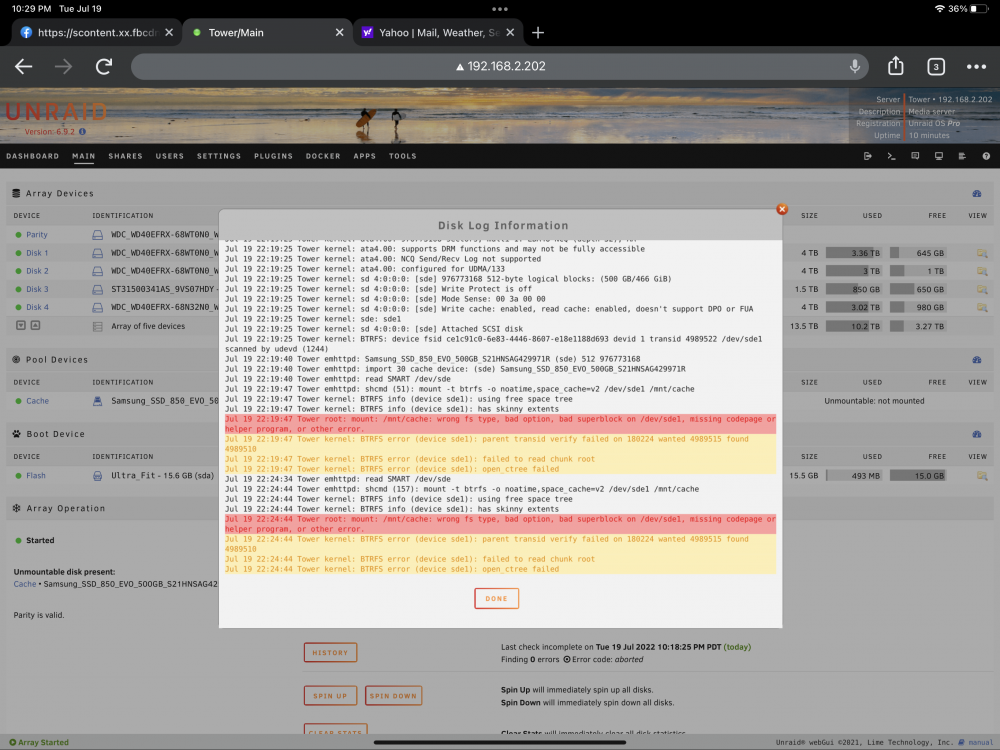This screenshot has width=1000, height=750.
Task: Open the Disk 1 device link
Action: coord(37,253)
